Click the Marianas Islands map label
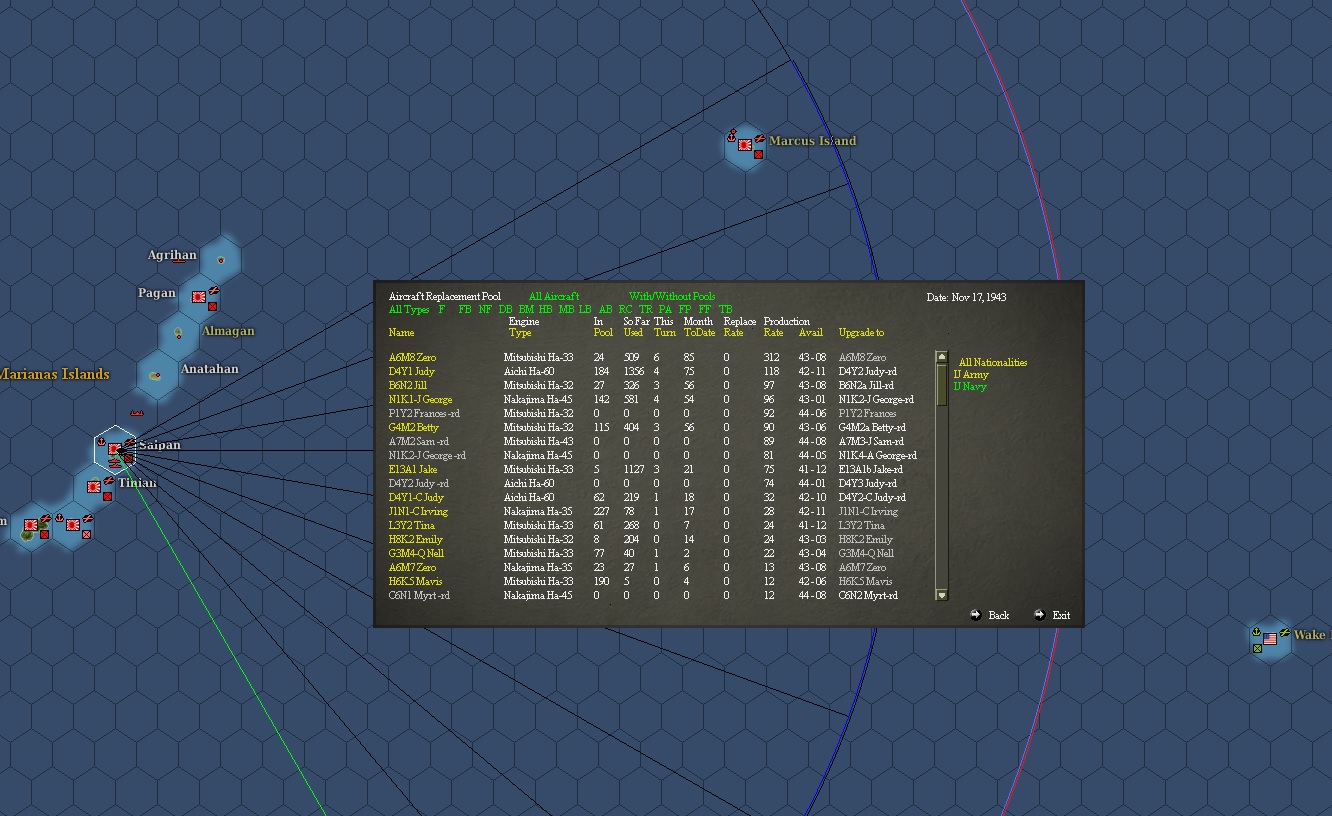This screenshot has height=816, width=1332. pyautogui.click(x=54, y=374)
